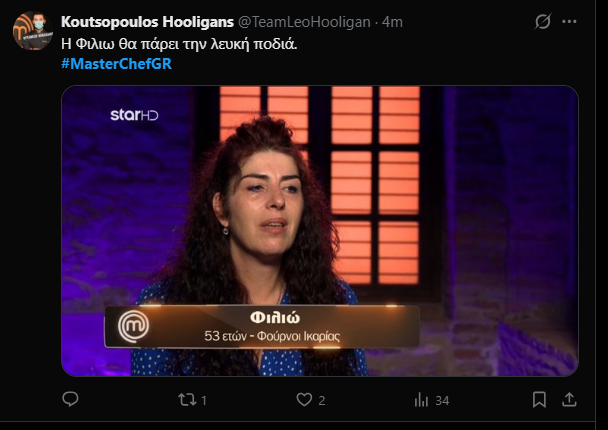Open the Koutsopoulos Hooligans display name
Viewport: 608px width, 430px height.
coord(147,22)
